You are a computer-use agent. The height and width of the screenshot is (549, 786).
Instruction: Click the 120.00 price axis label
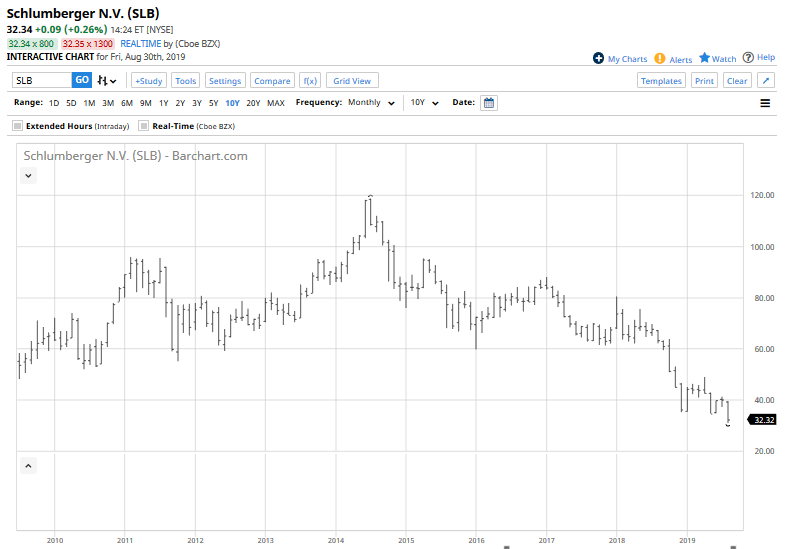(x=762, y=195)
